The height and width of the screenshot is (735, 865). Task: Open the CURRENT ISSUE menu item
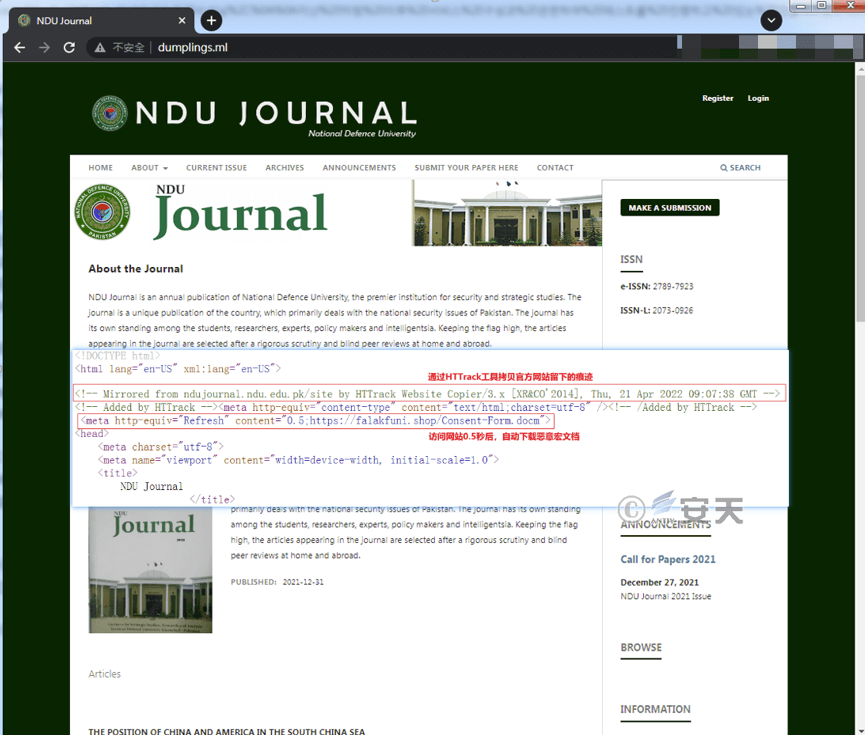[x=216, y=168]
